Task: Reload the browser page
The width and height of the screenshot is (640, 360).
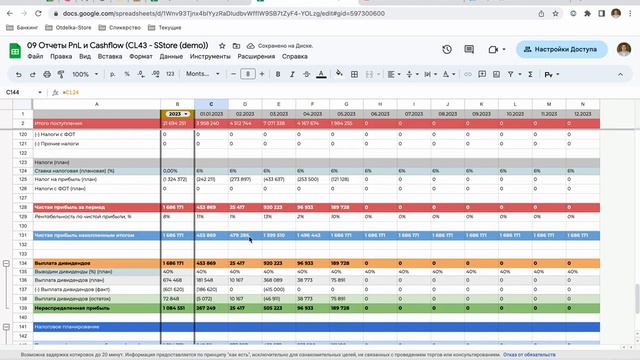Action: 38,13
